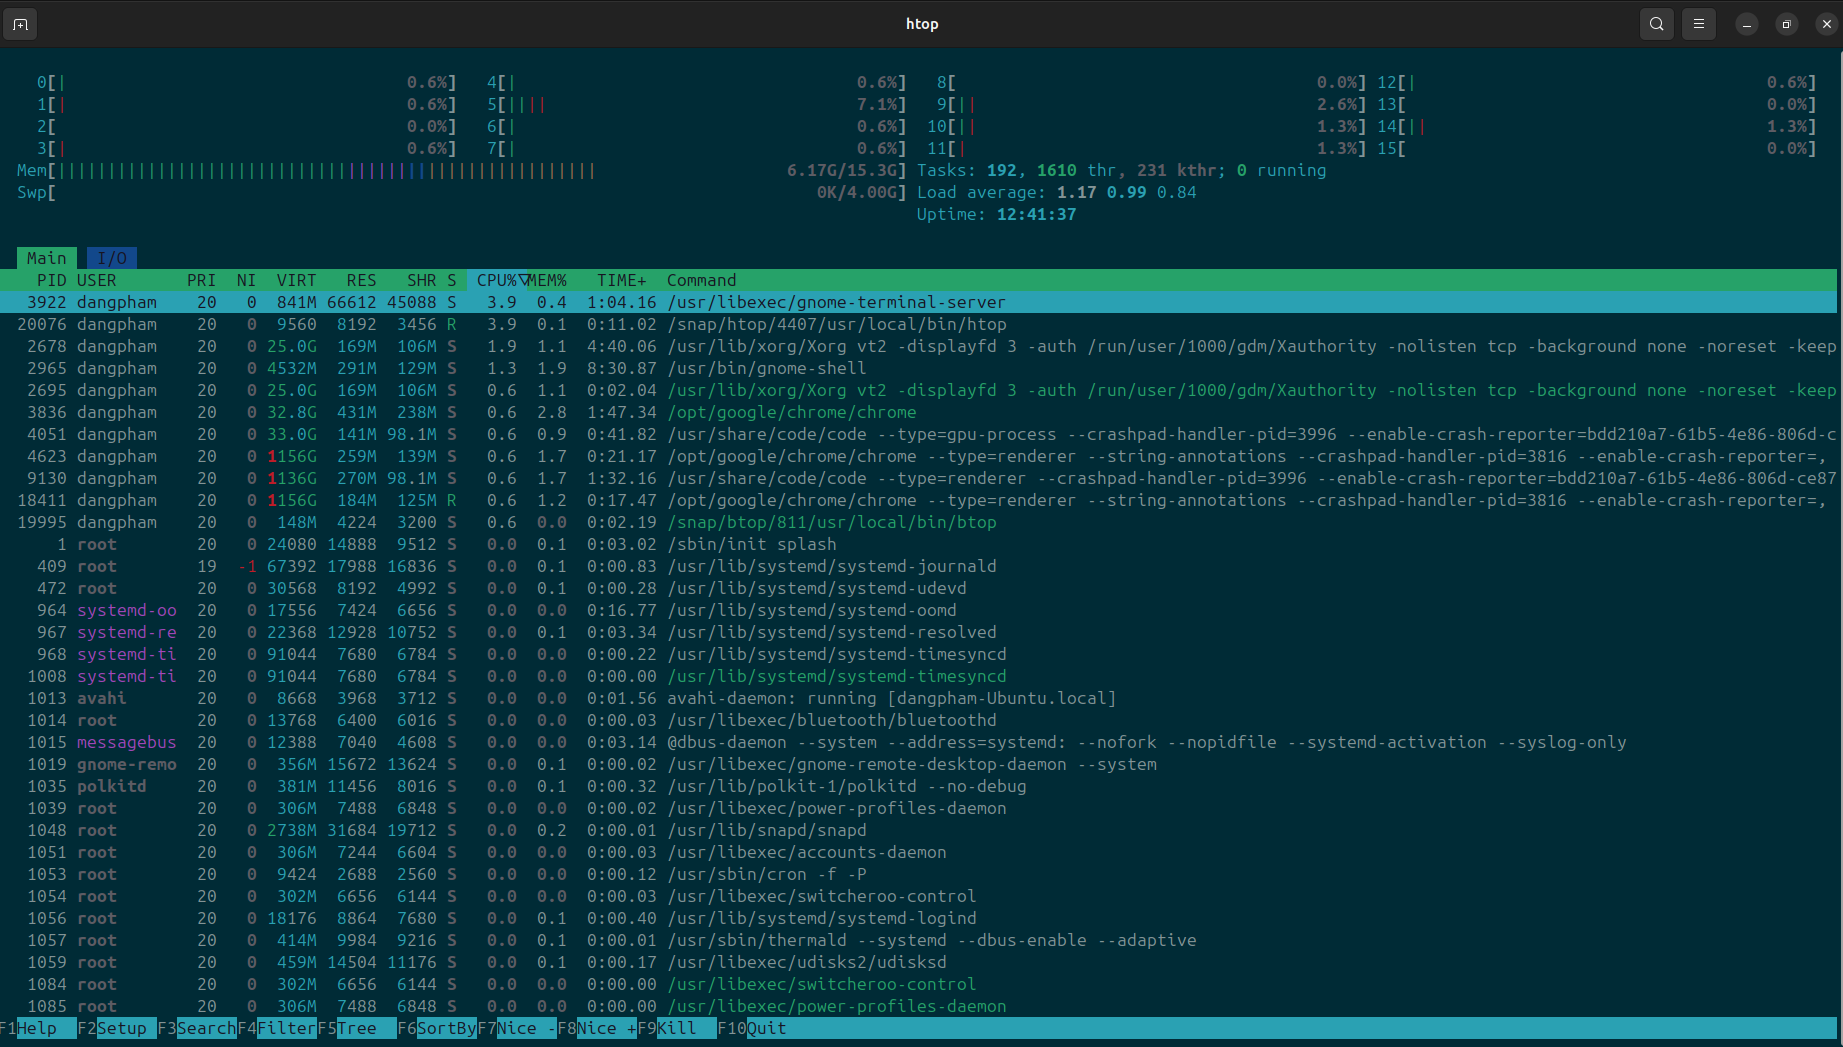The image size is (1843, 1047).
Task: Click the Load average readout
Action: pos(1057,192)
